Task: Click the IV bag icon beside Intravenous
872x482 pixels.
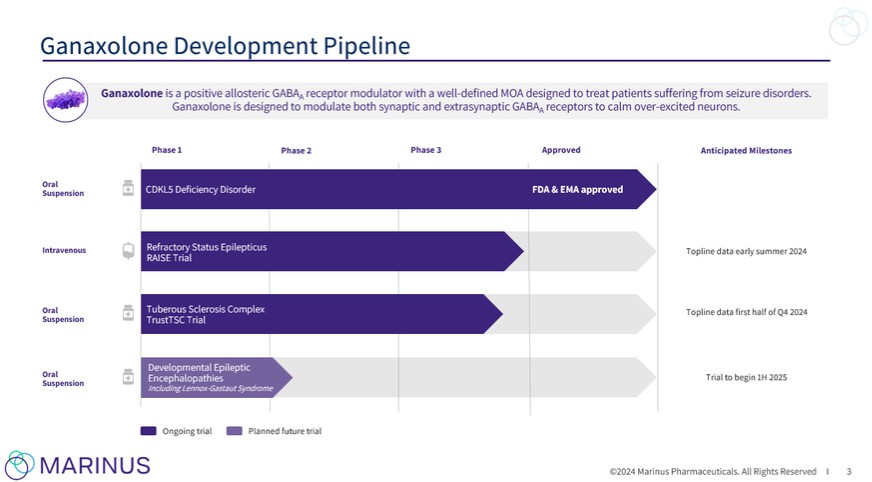Action: [x=128, y=251]
